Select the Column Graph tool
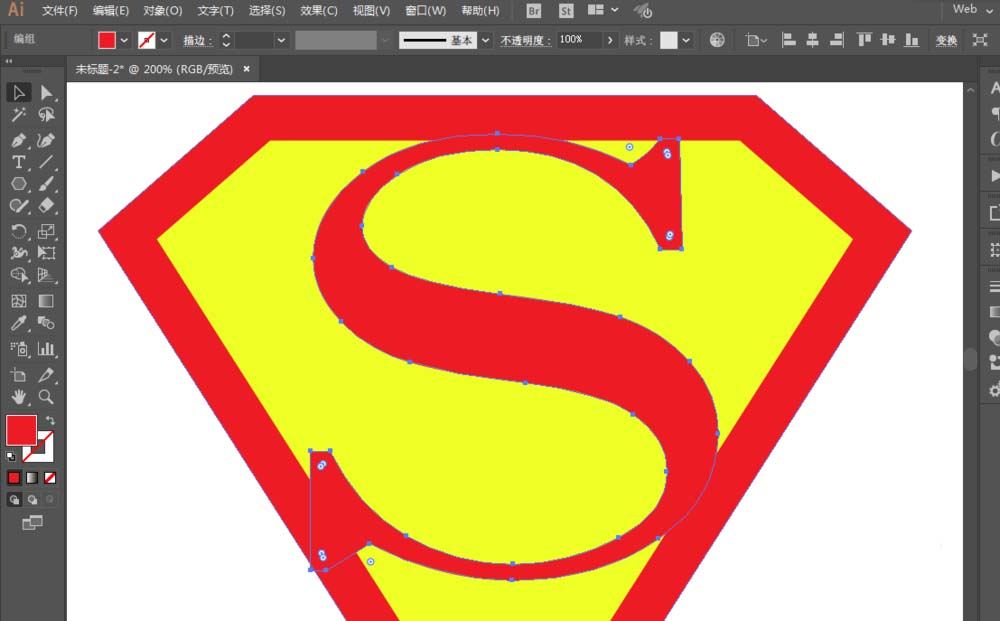 point(46,348)
